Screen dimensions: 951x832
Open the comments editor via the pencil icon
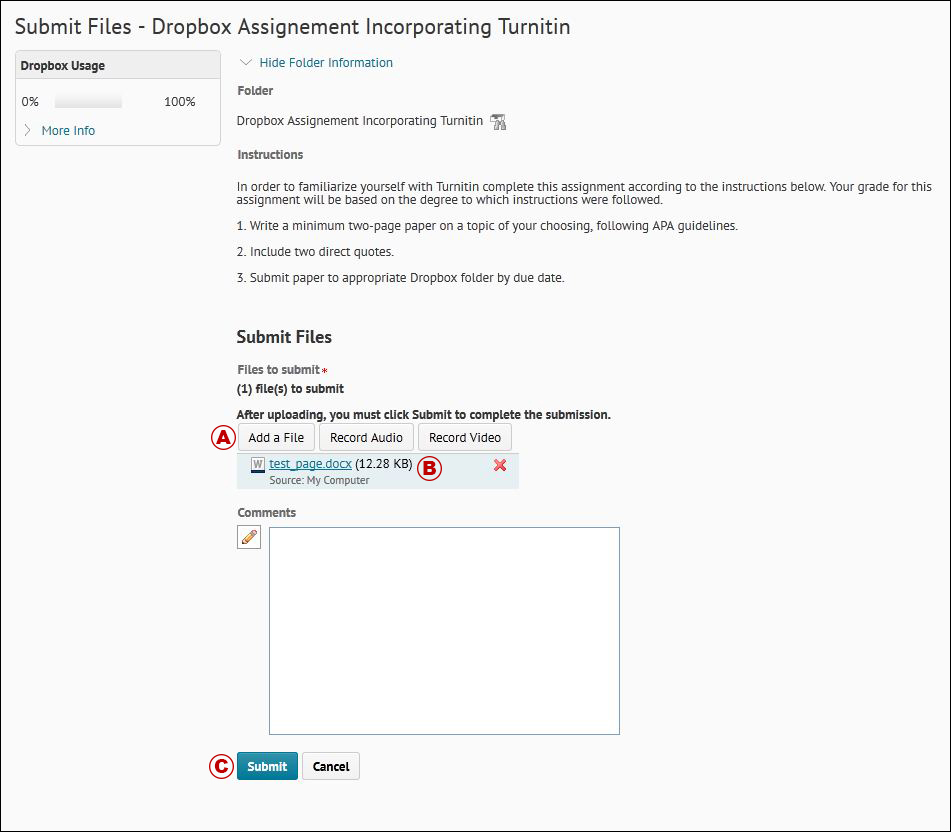point(248,537)
